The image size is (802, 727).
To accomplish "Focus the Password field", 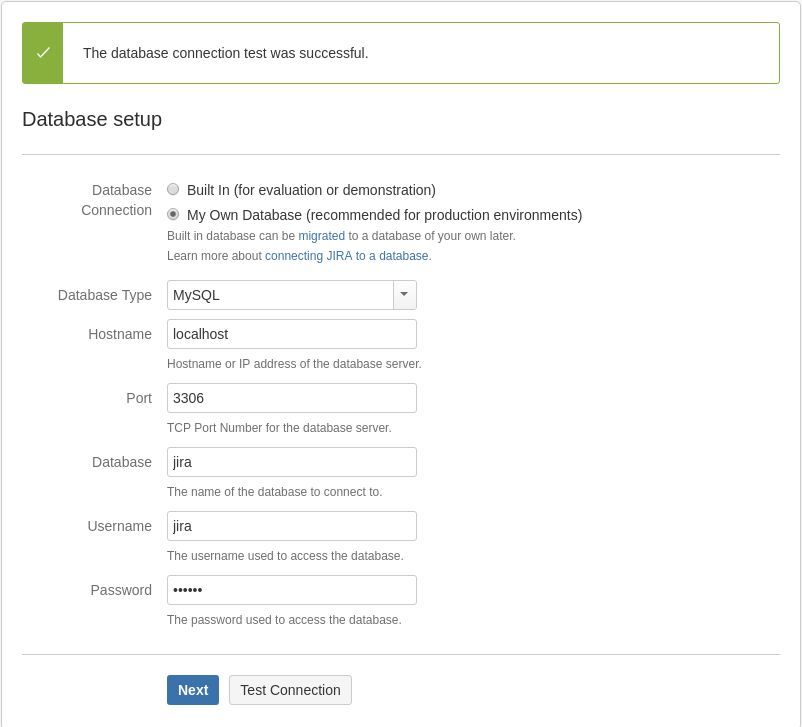I will click(x=291, y=590).
